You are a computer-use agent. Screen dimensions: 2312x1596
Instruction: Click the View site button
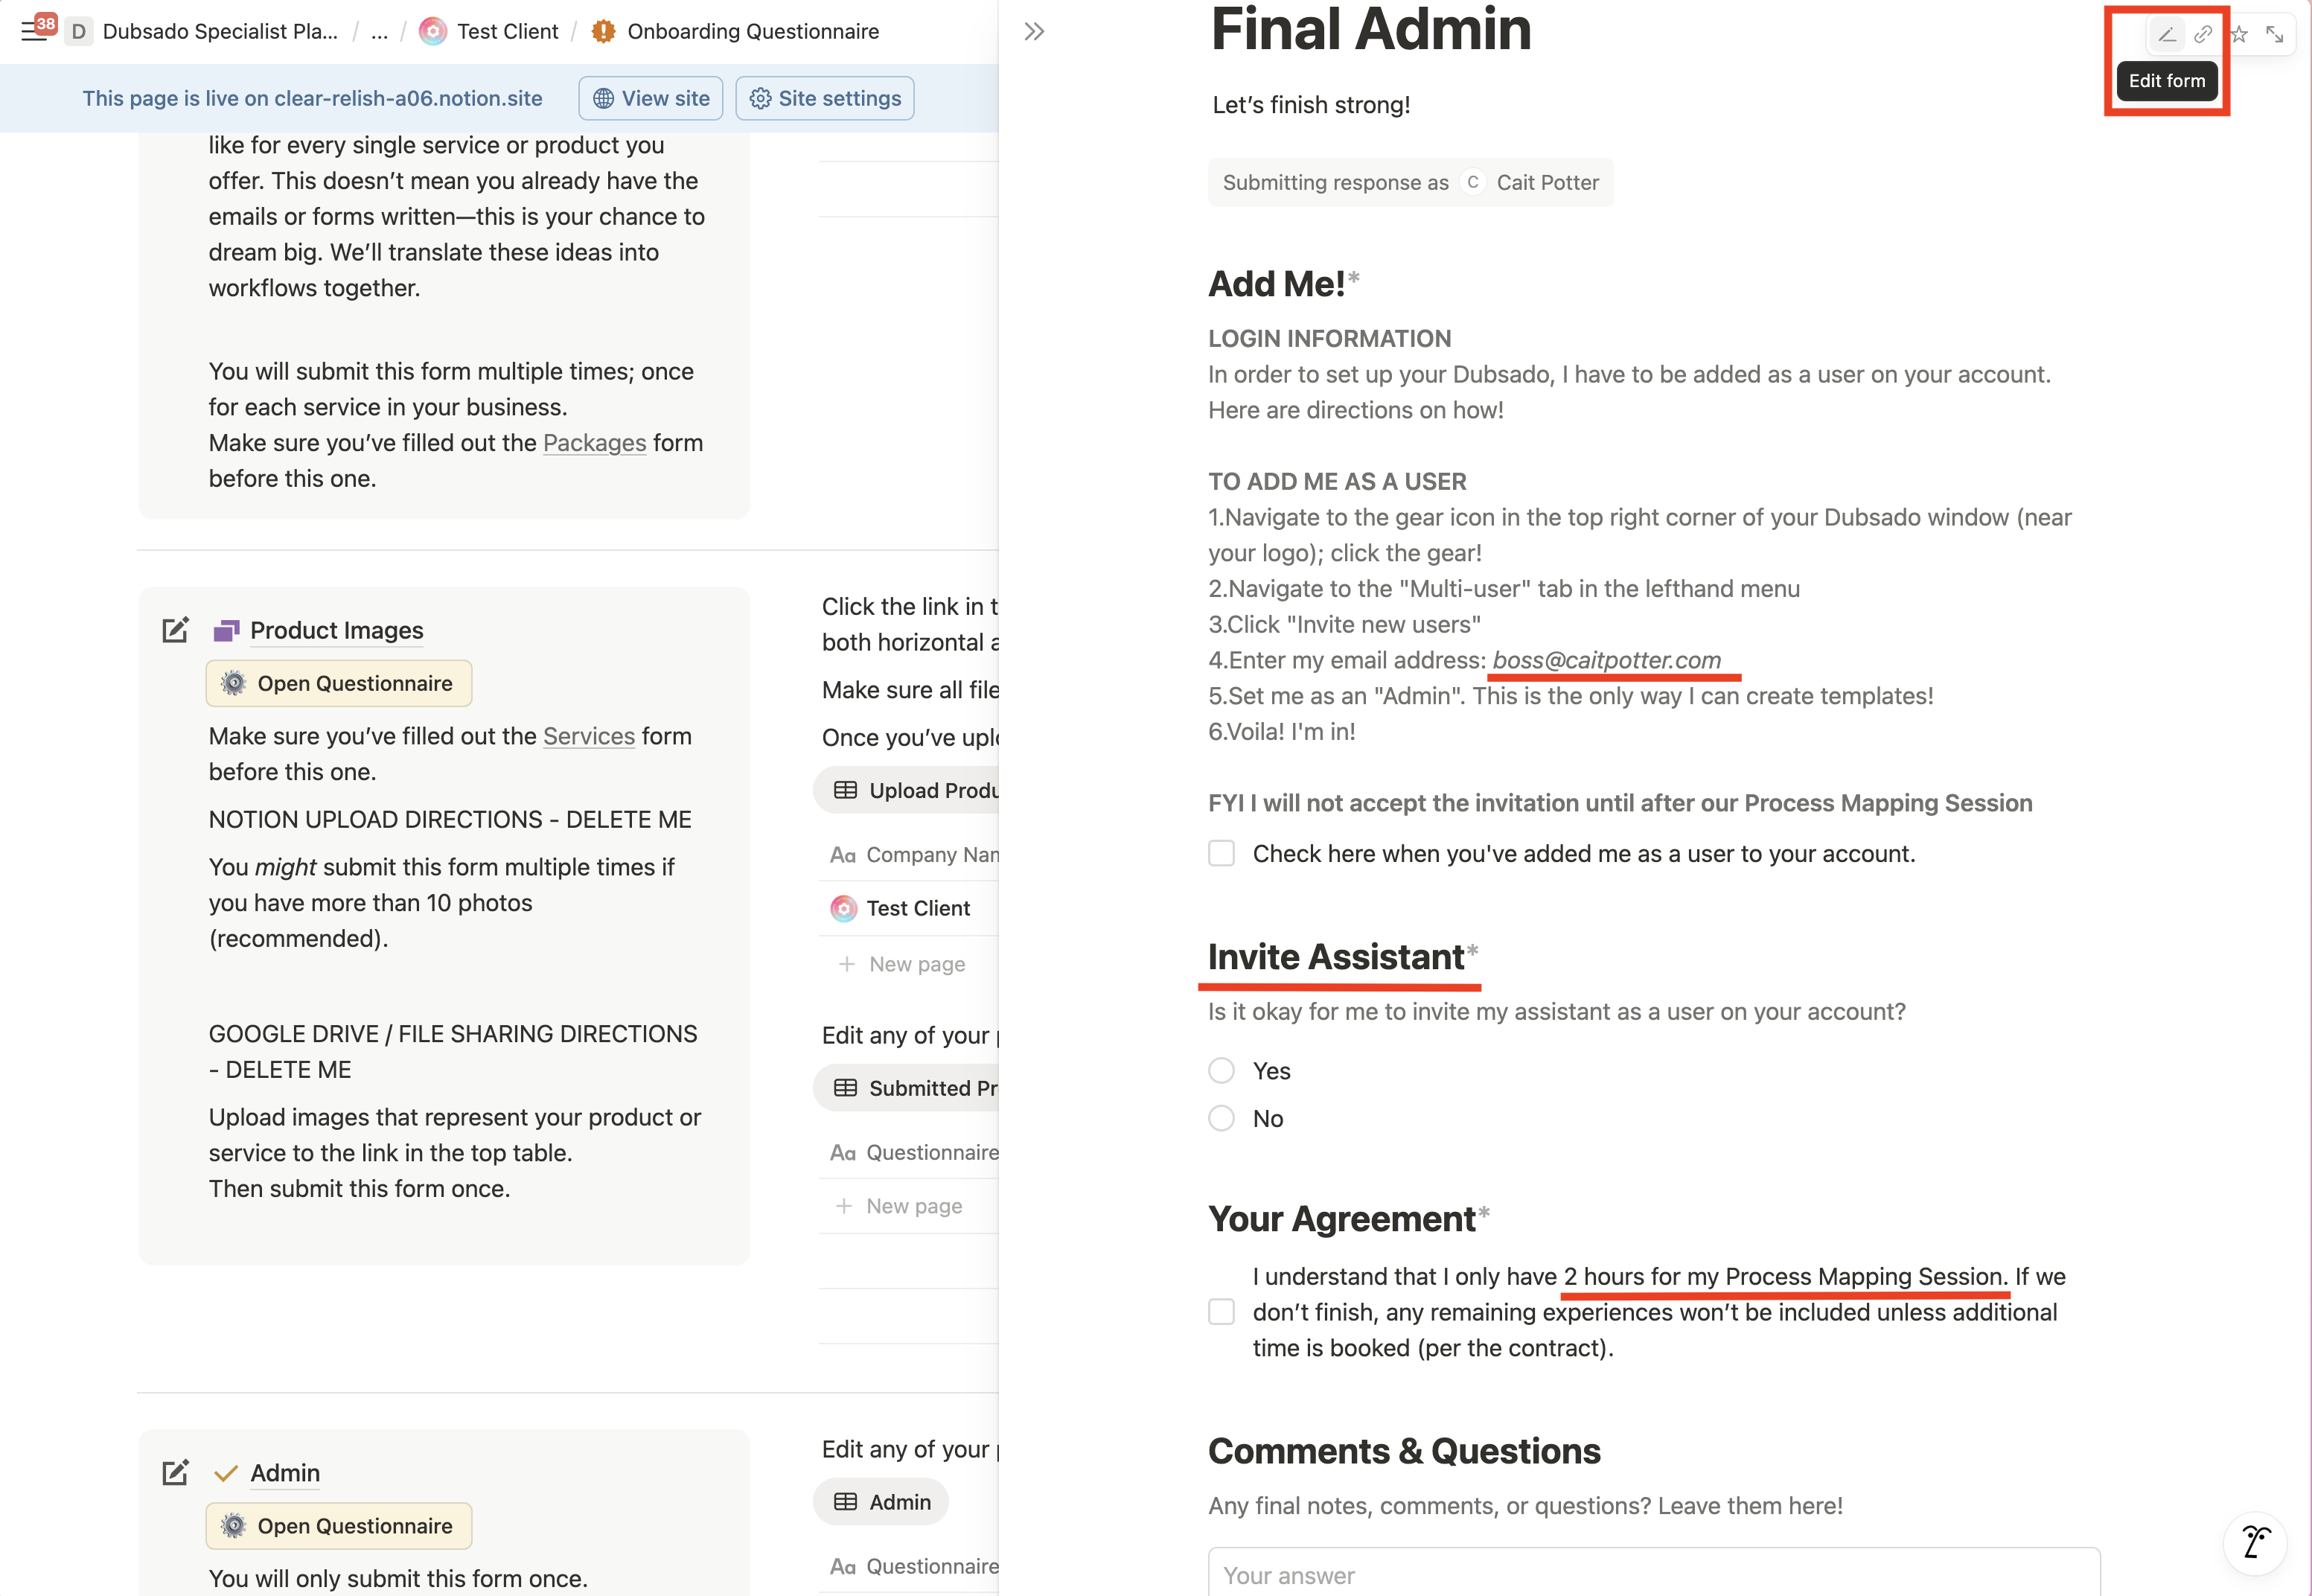pyautogui.click(x=651, y=98)
